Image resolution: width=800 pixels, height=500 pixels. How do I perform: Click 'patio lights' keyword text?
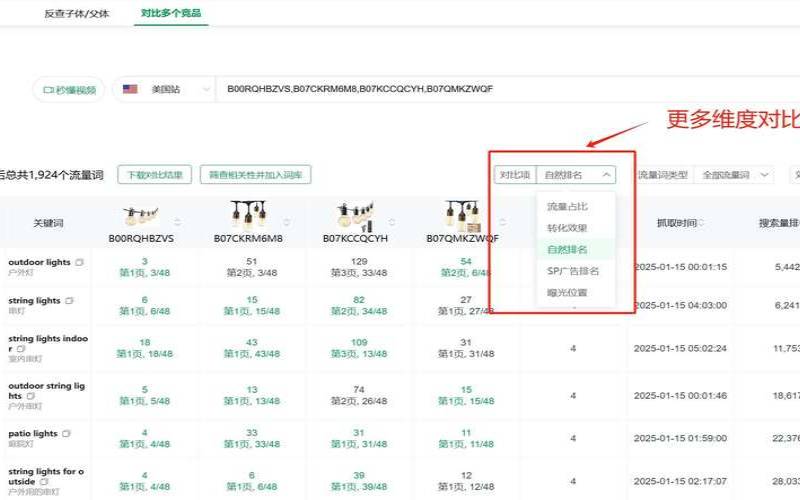coord(33,434)
